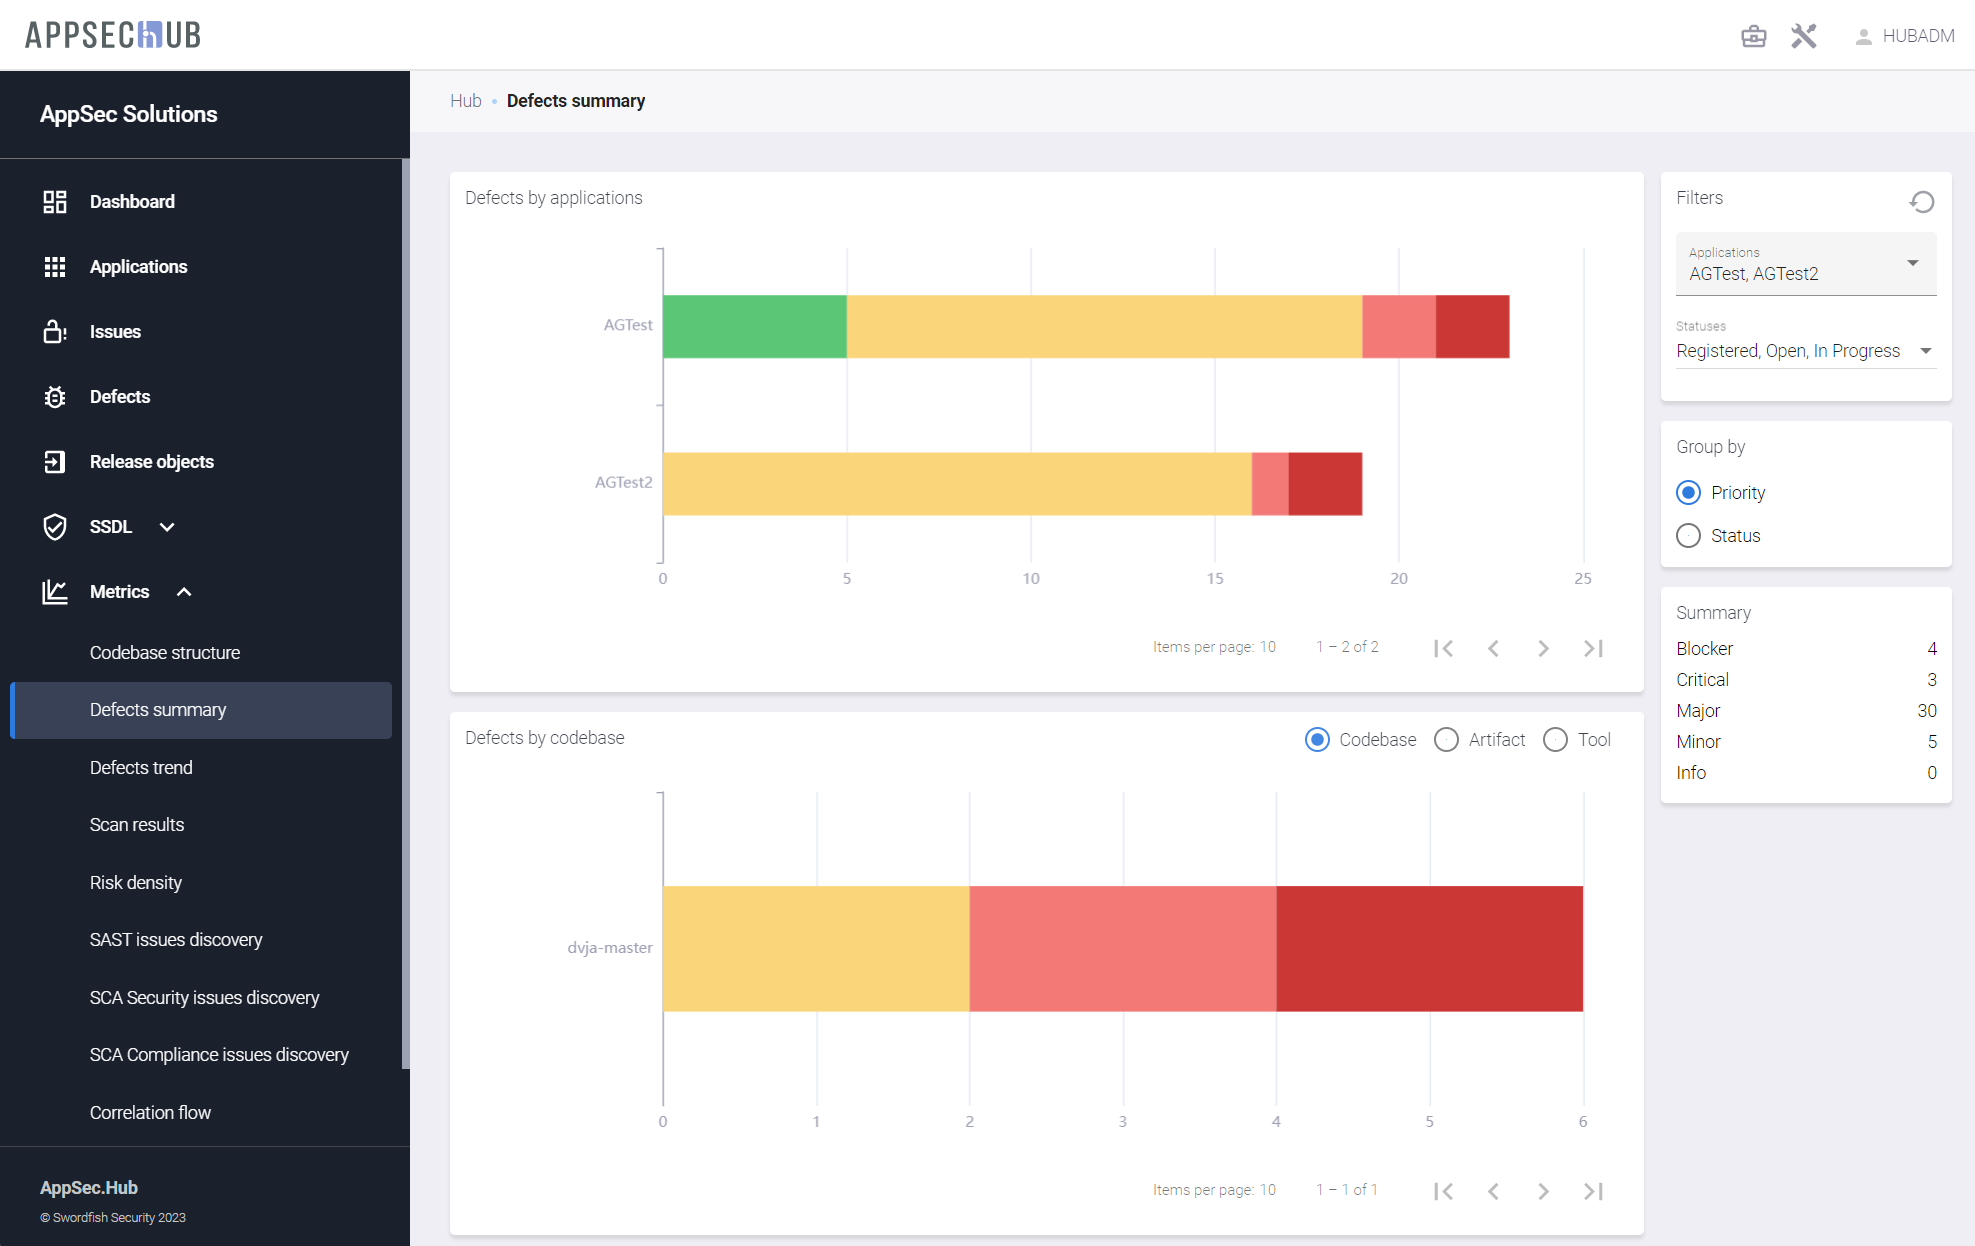Viewport: 1975px width, 1246px height.
Task: Click the Hub breadcrumb link
Action: (465, 101)
